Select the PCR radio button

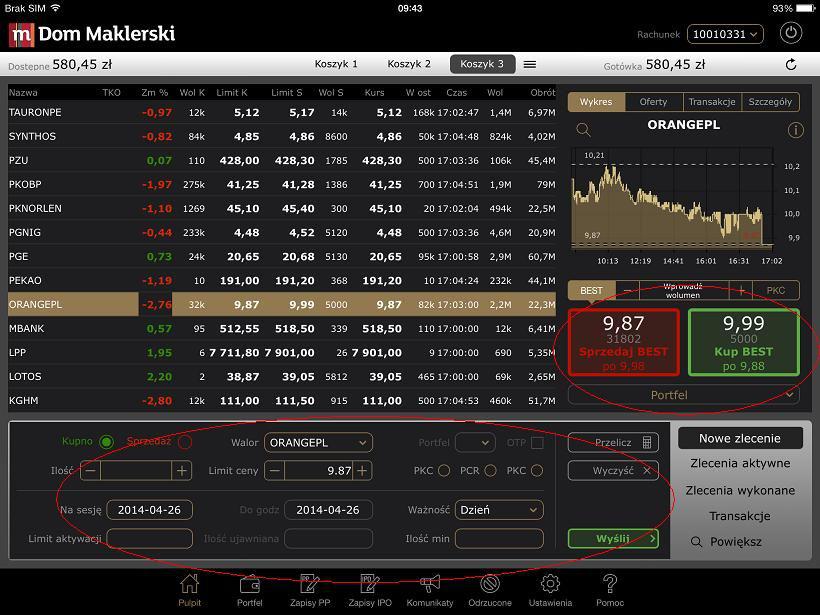click(x=491, y=471)
